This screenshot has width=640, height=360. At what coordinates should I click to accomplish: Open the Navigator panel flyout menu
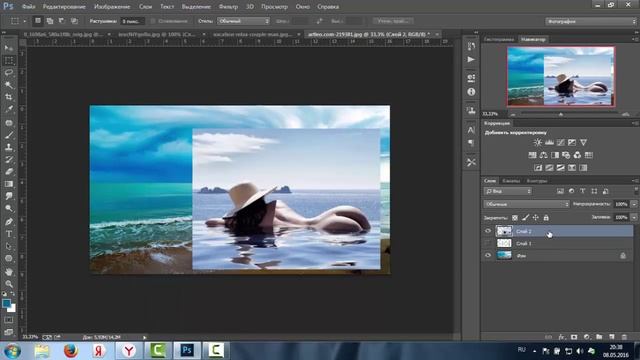coord(635,39)
